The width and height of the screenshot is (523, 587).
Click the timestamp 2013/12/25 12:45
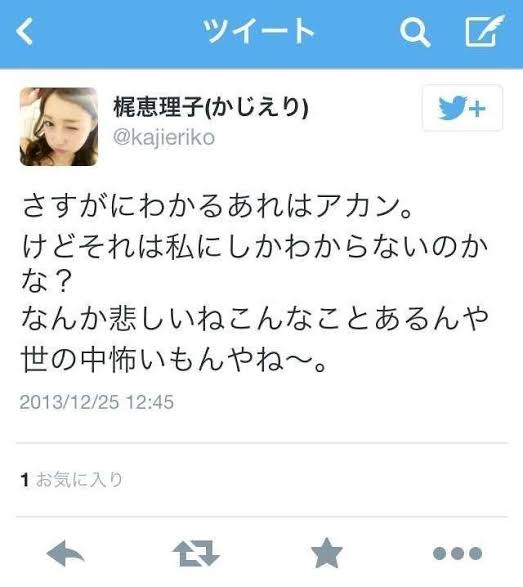coord(97,402)
